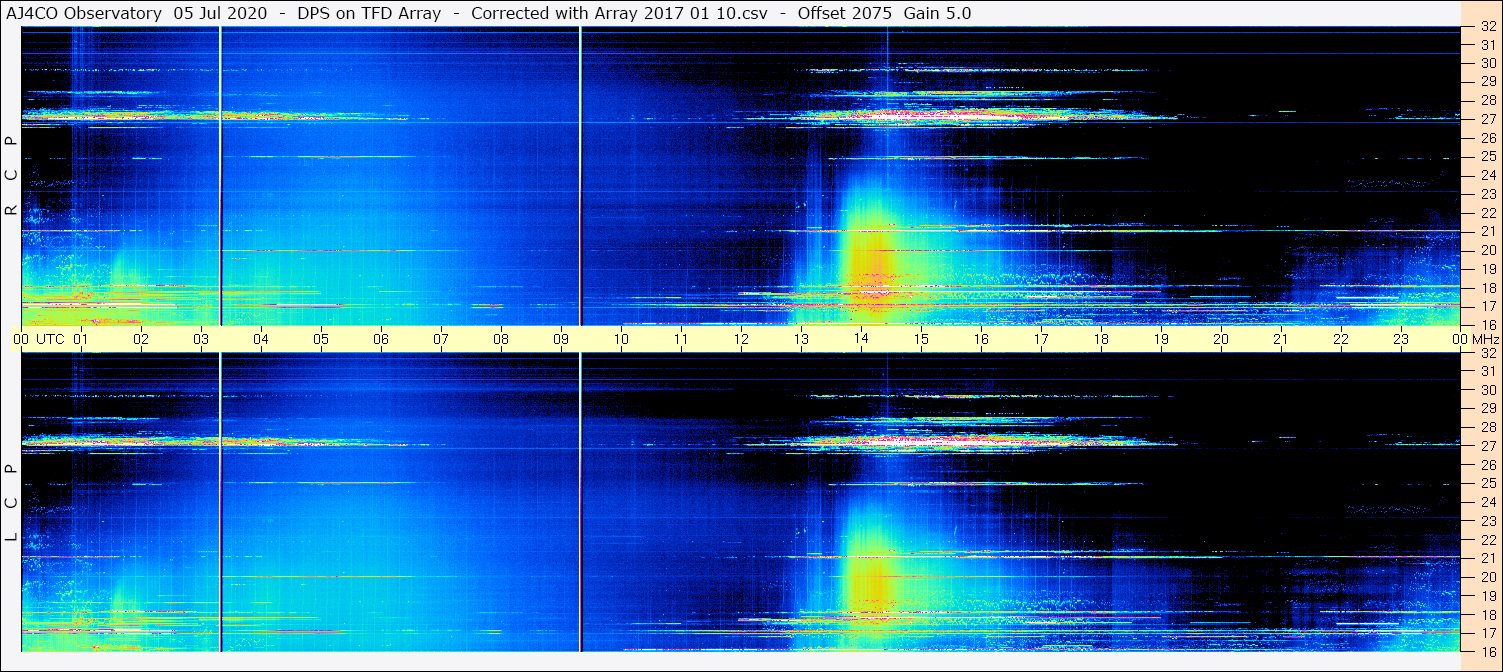Click the LCP panel's 16 MHz label
The image size is (1503, 672).
click(x=1487, y=651)
